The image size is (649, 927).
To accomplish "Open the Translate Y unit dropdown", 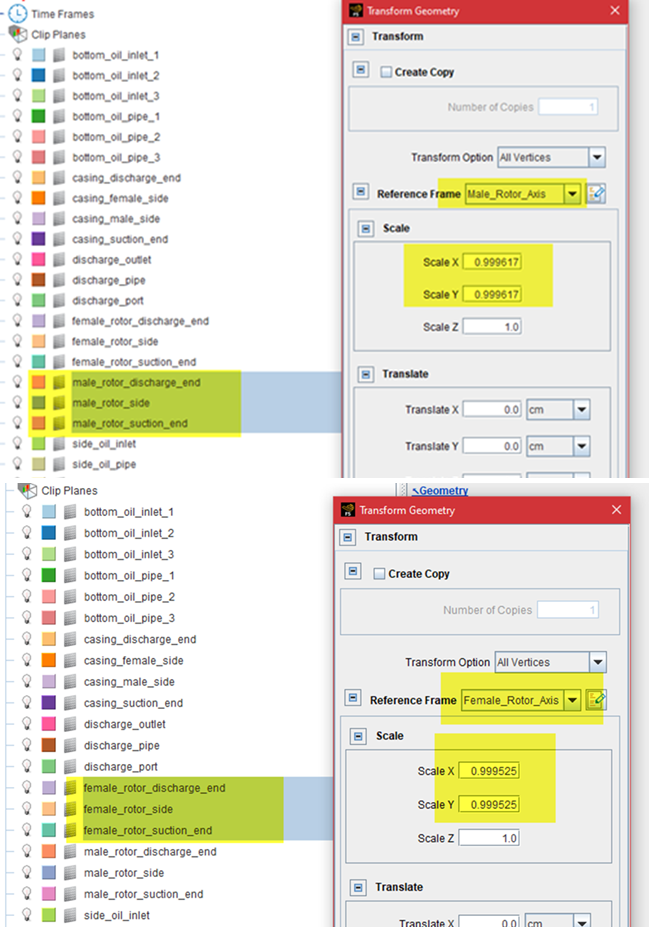I will 582,446.
